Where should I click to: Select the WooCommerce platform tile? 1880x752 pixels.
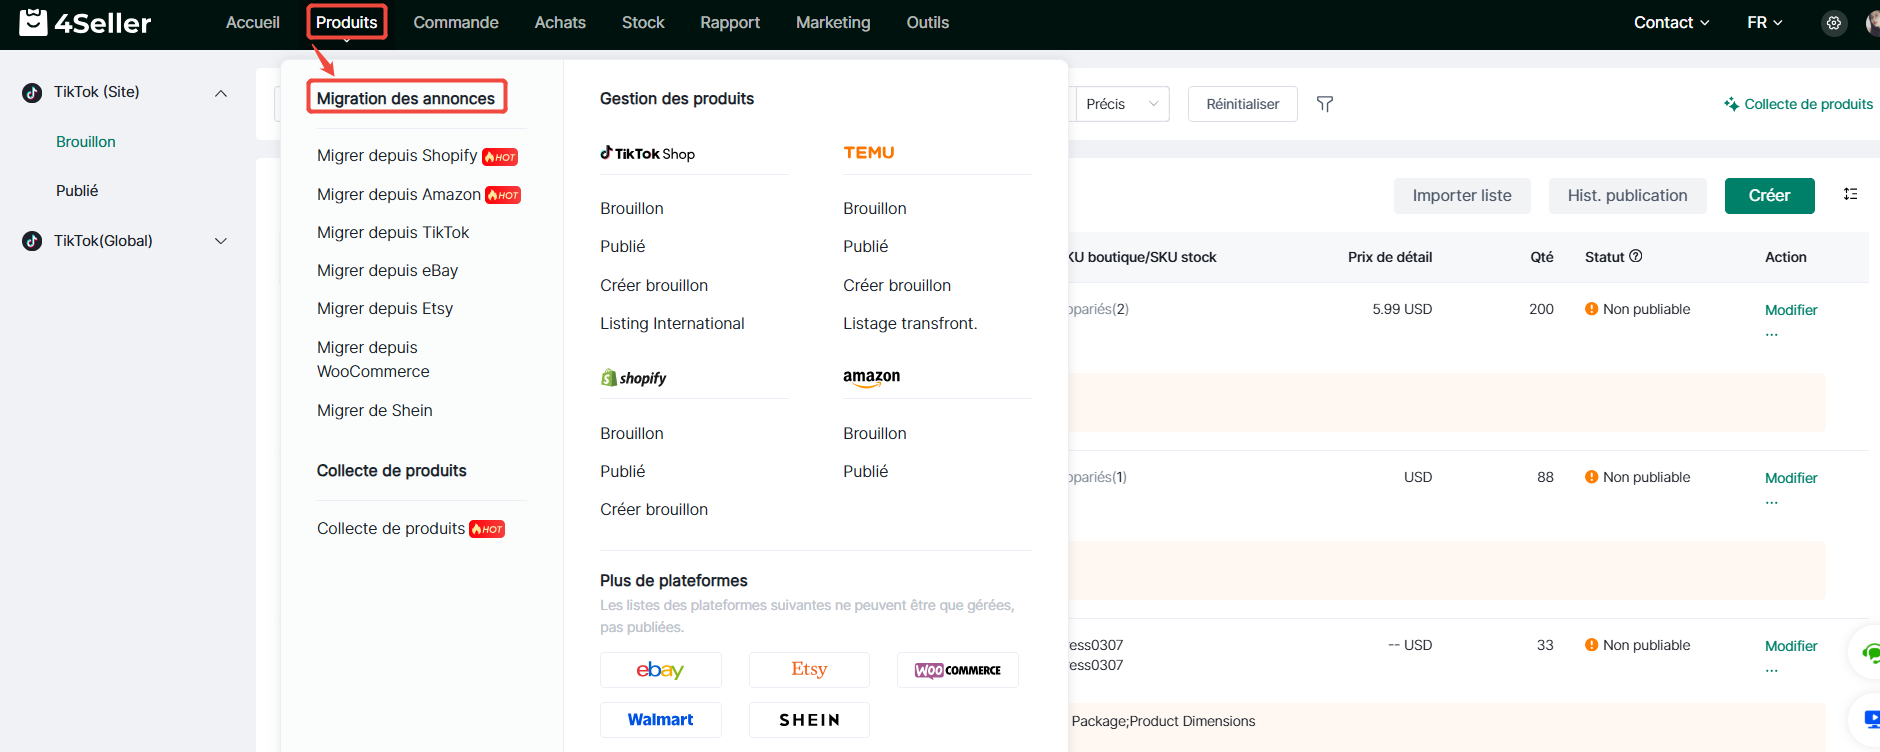[958, 670]
